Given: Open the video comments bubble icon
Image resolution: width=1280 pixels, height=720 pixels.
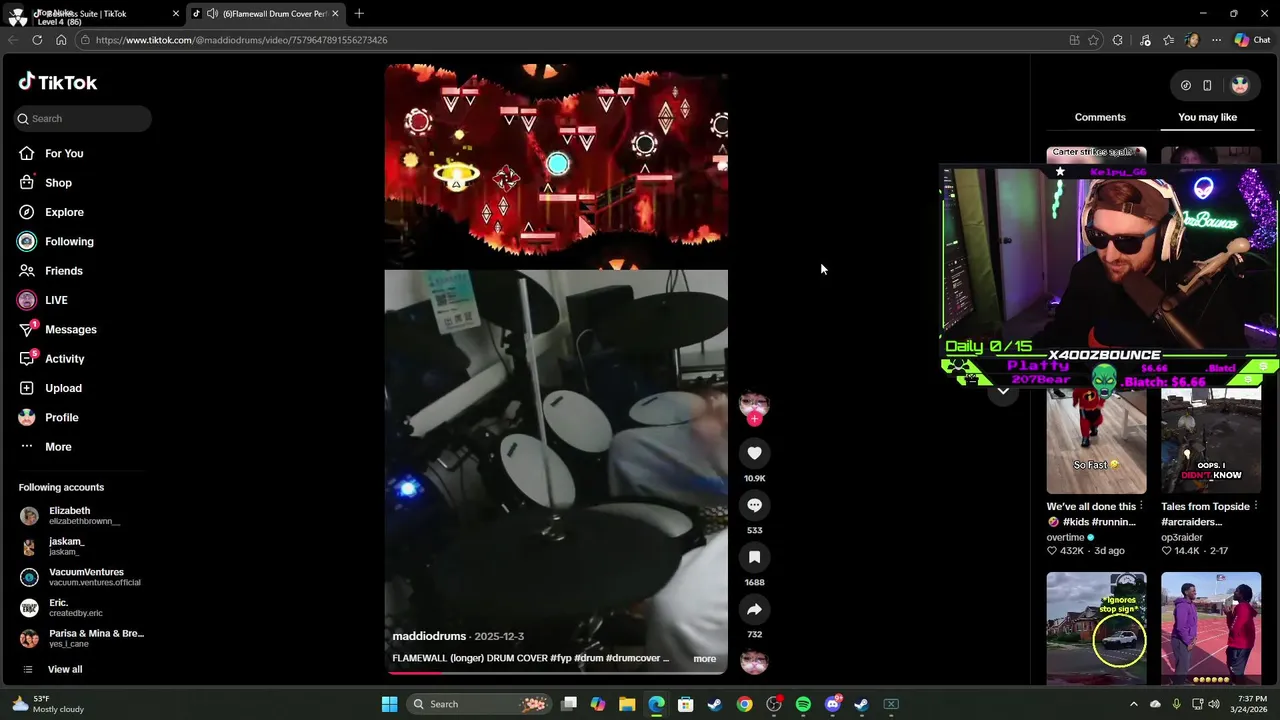Looking at the screenshot, I should 754,505.
